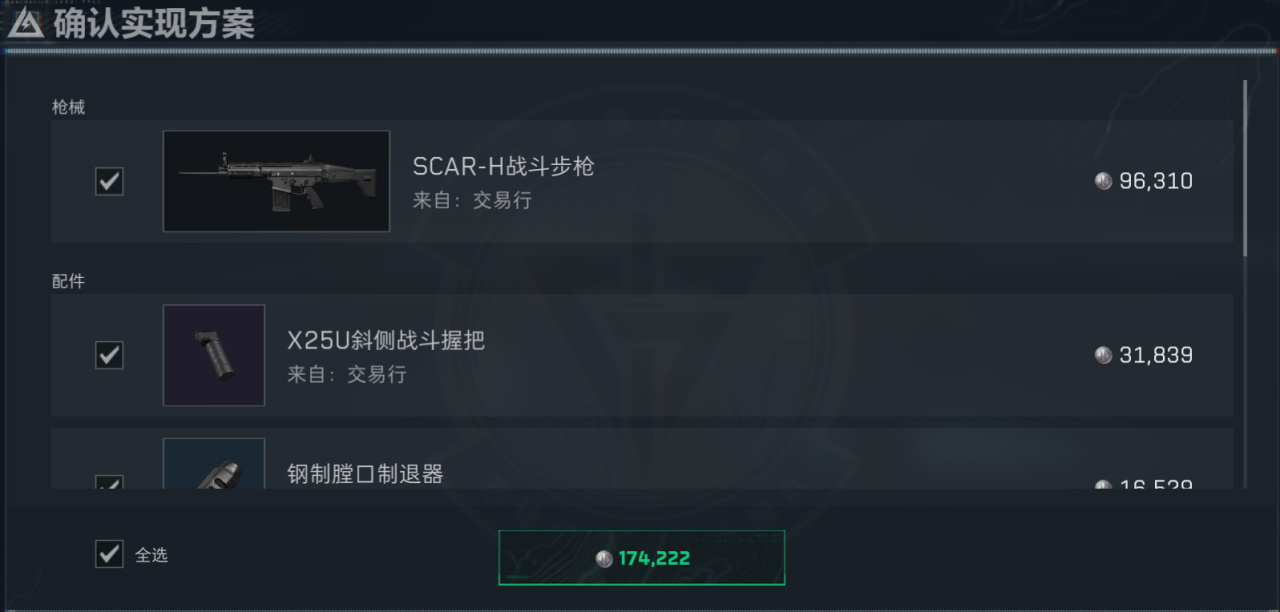
Task: Click the X25U斜侧战斗握把 item name
Action: 386,340
